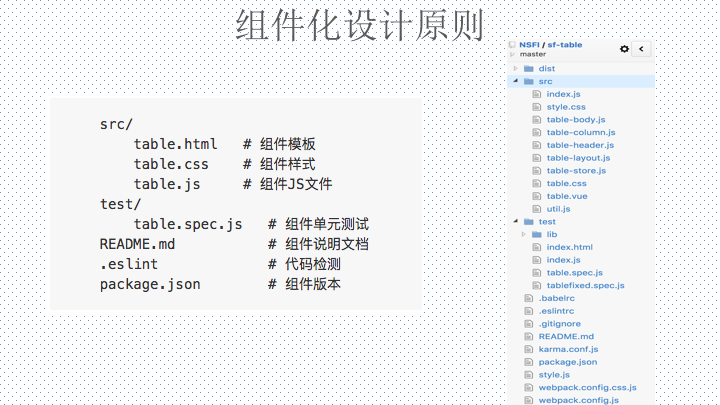Open karma.conf.js file
This screenshot has height=405, width=720.
(x=568, y=349)
